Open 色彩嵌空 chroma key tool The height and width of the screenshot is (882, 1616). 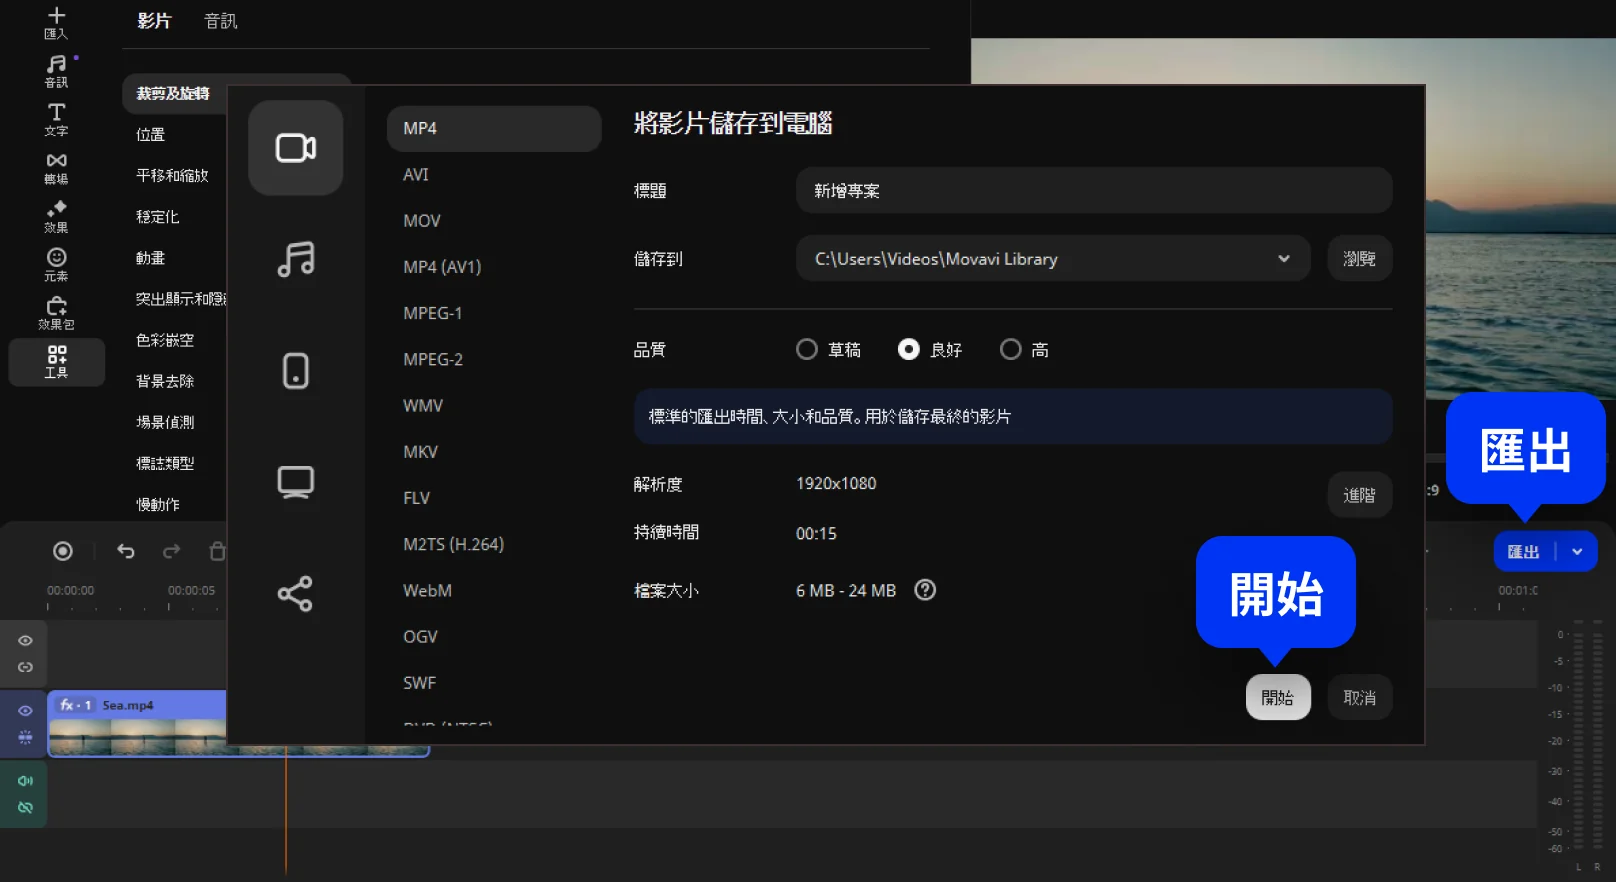click(x=165, y=340)
